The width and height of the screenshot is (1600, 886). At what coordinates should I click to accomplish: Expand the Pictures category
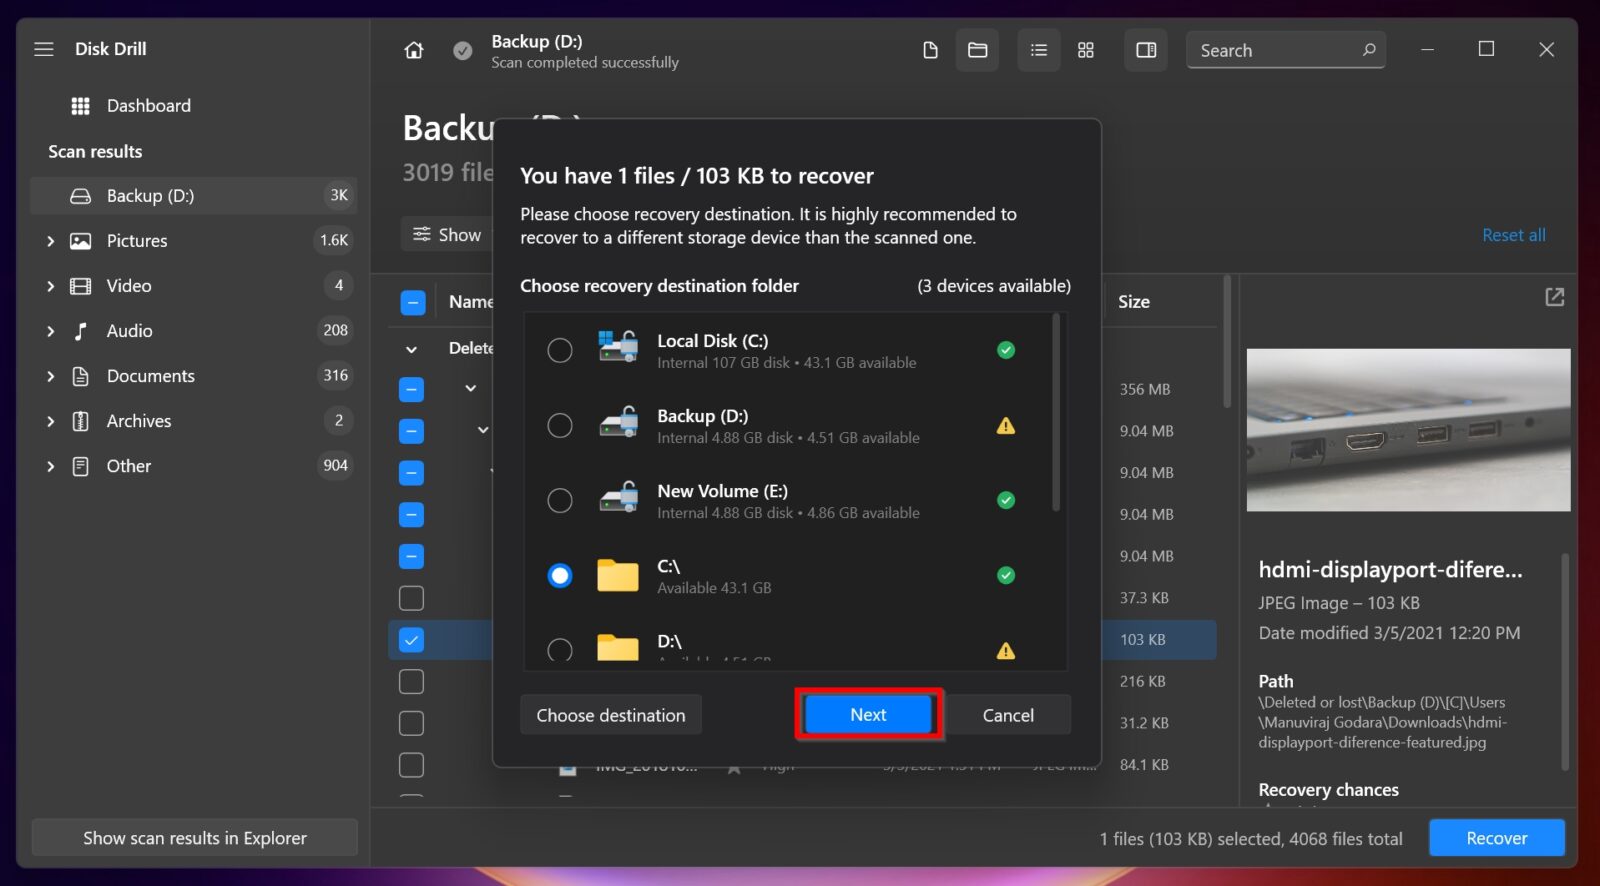[x=51, y=241]
